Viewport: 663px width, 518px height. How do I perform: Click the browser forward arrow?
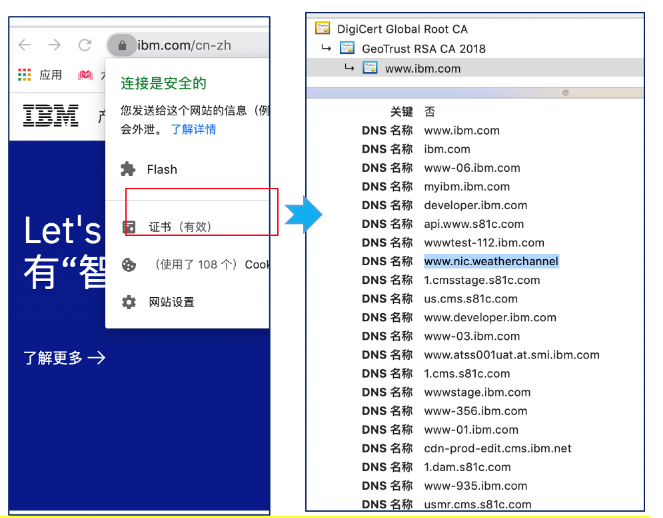[55, 45]
